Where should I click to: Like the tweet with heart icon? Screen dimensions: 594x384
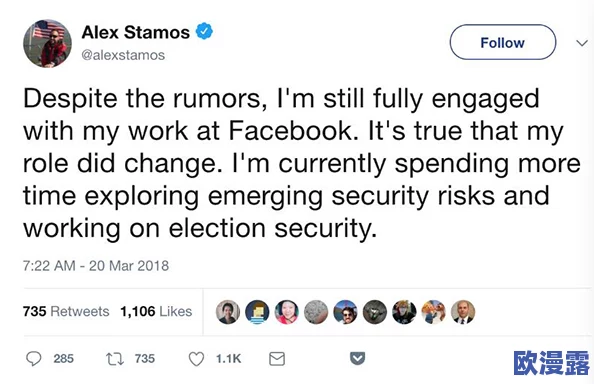pos(196,359)
